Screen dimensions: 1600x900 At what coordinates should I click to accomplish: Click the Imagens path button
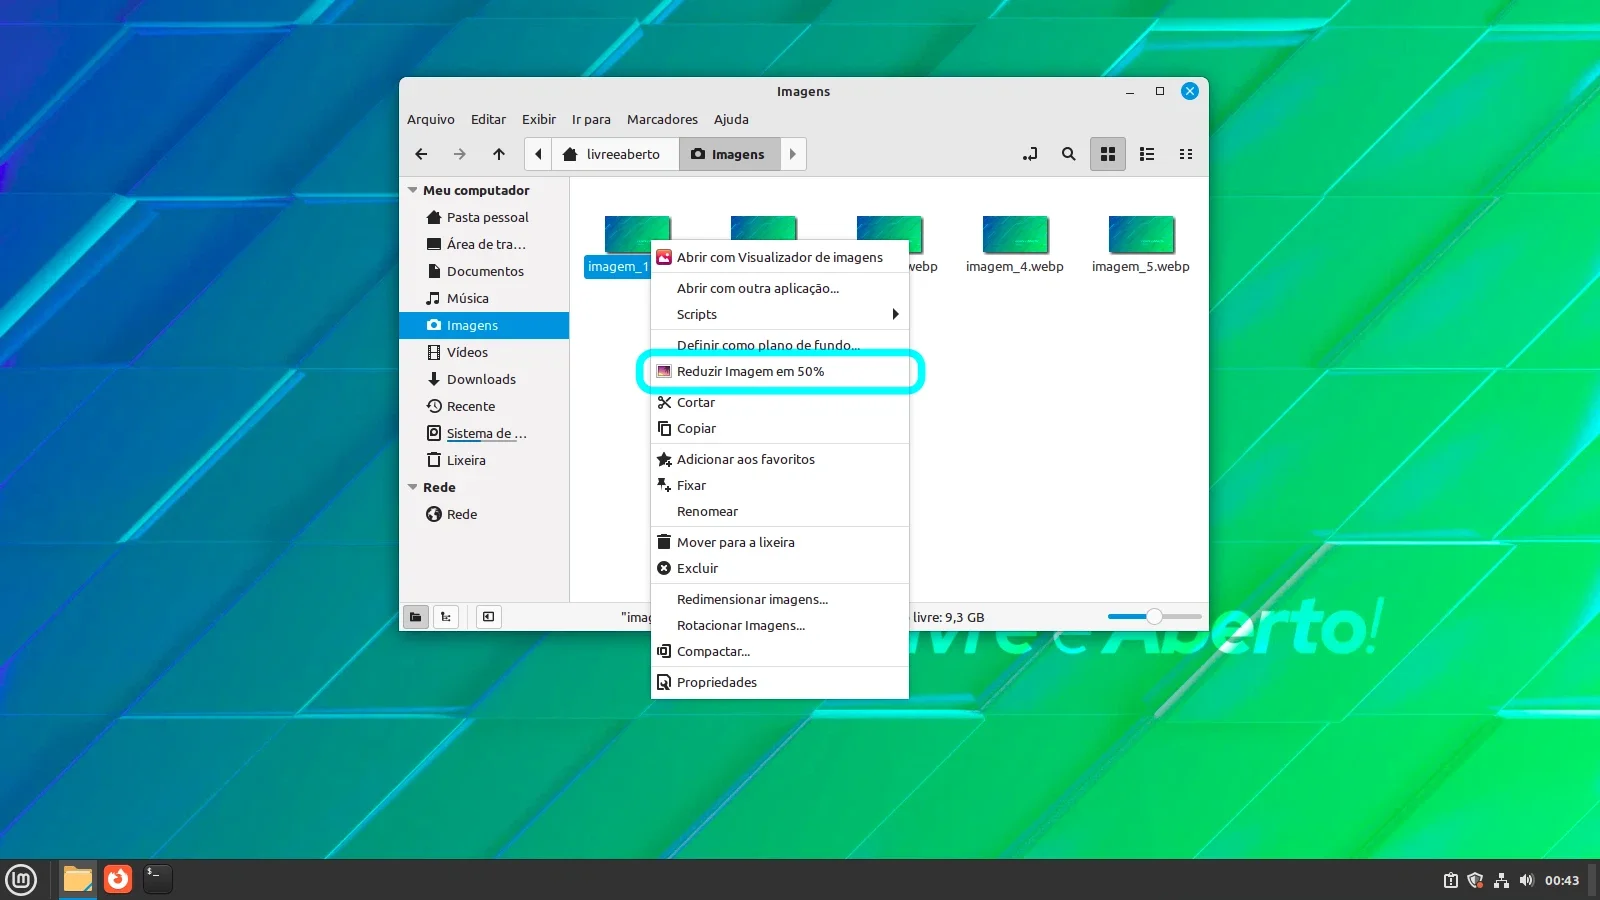(729, 154)
